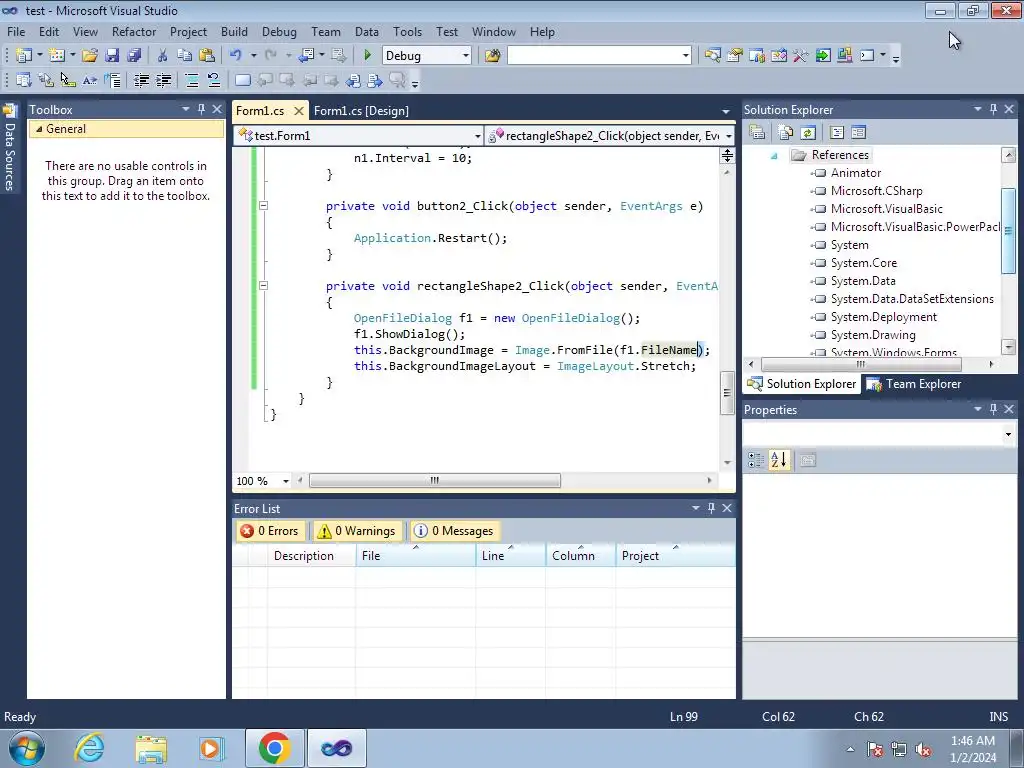
Task: Open the Properties object selector dropdown
Action: coord(1008,434)
